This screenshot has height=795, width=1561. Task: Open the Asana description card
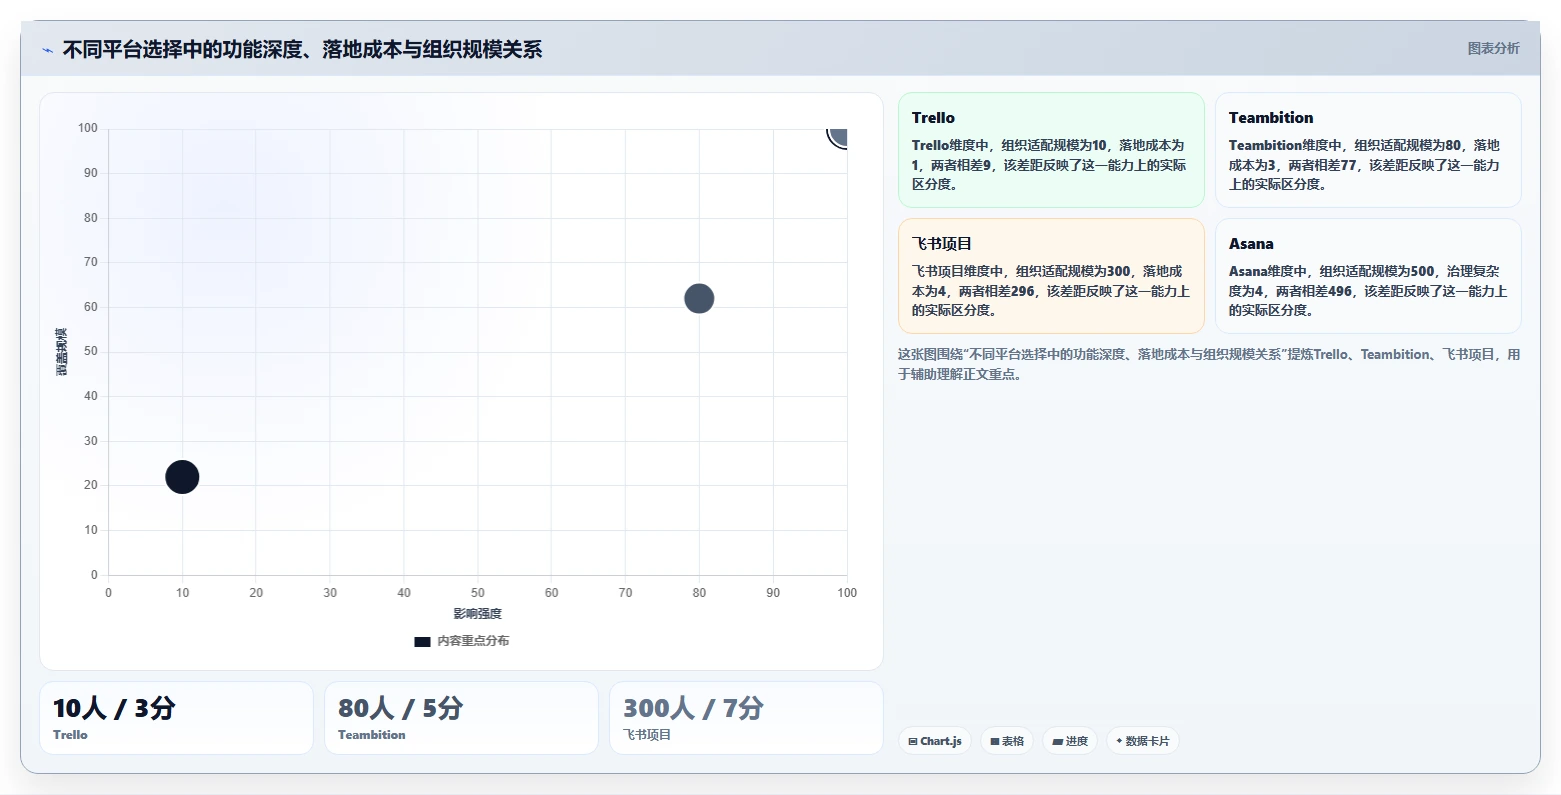click(x=1368, y=276)
